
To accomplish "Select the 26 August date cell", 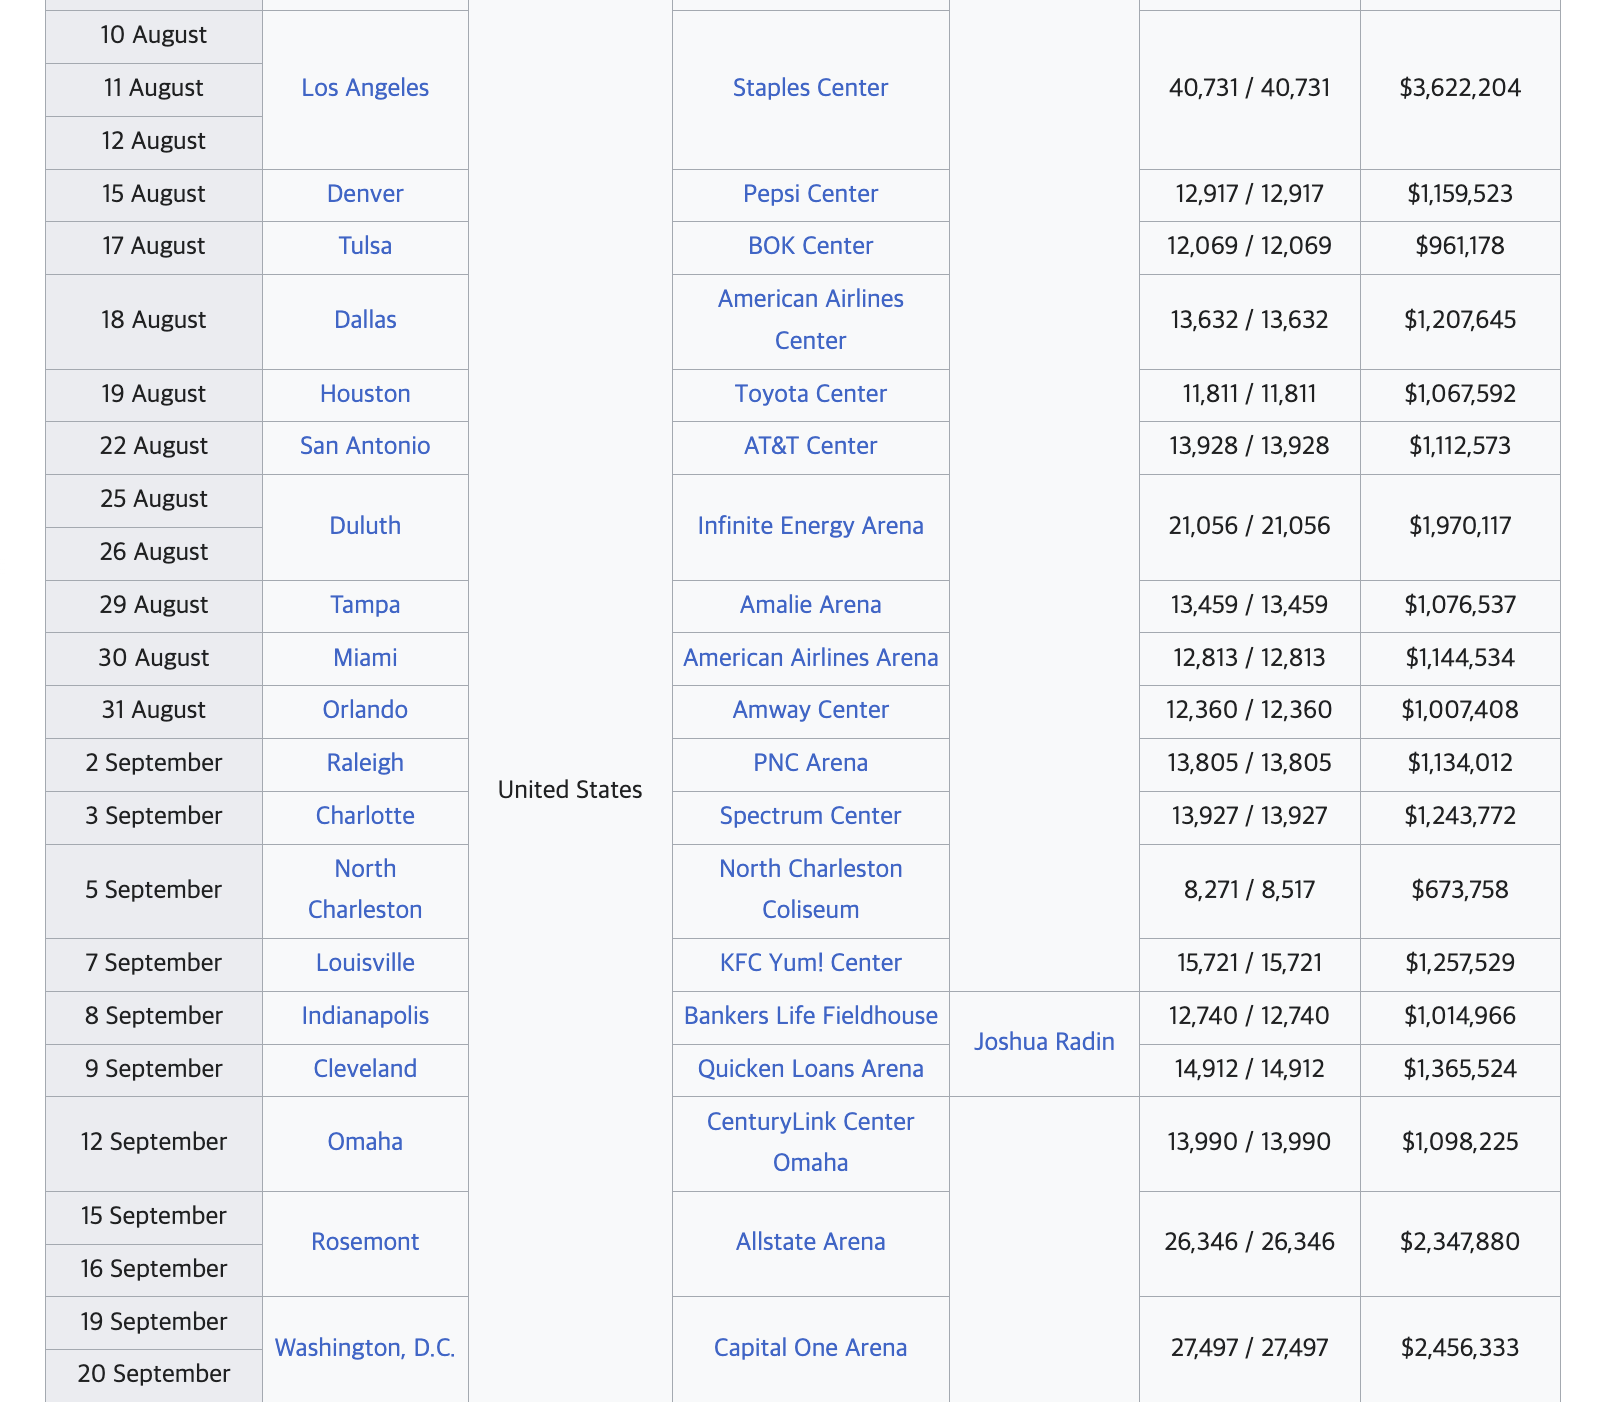I will [154, 552].
